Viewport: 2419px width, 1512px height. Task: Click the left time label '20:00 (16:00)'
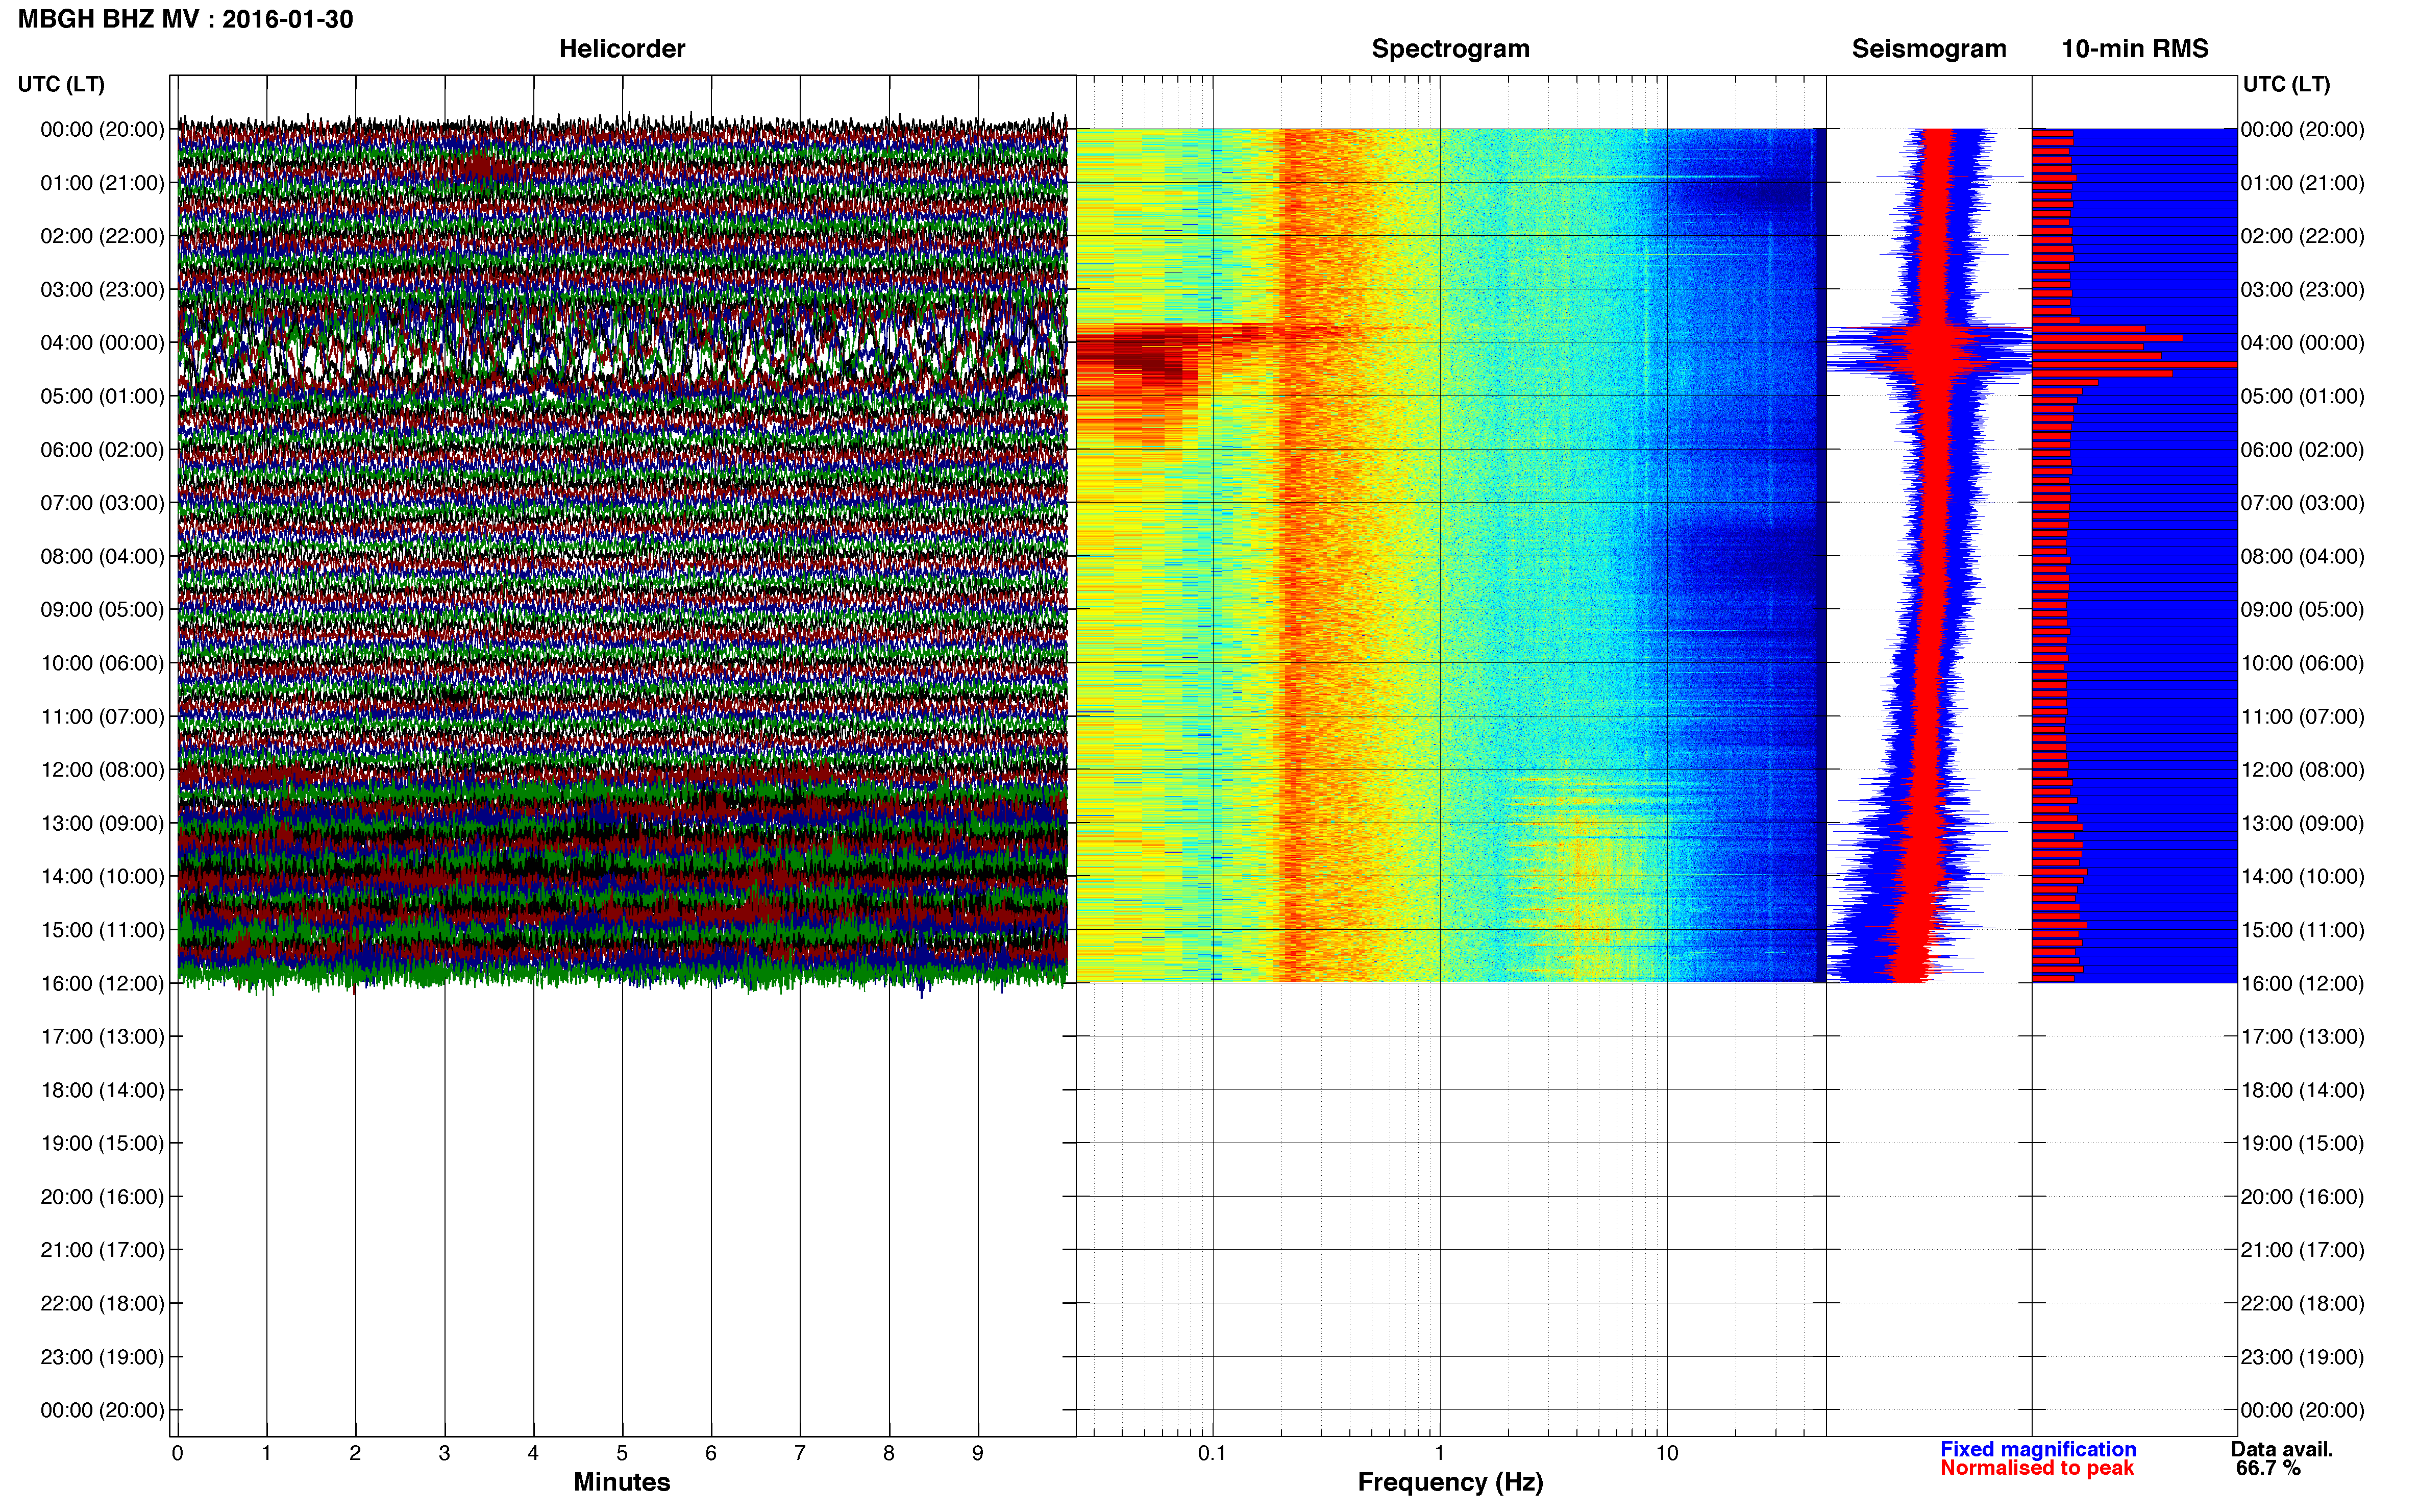(x=102, y=1196)
